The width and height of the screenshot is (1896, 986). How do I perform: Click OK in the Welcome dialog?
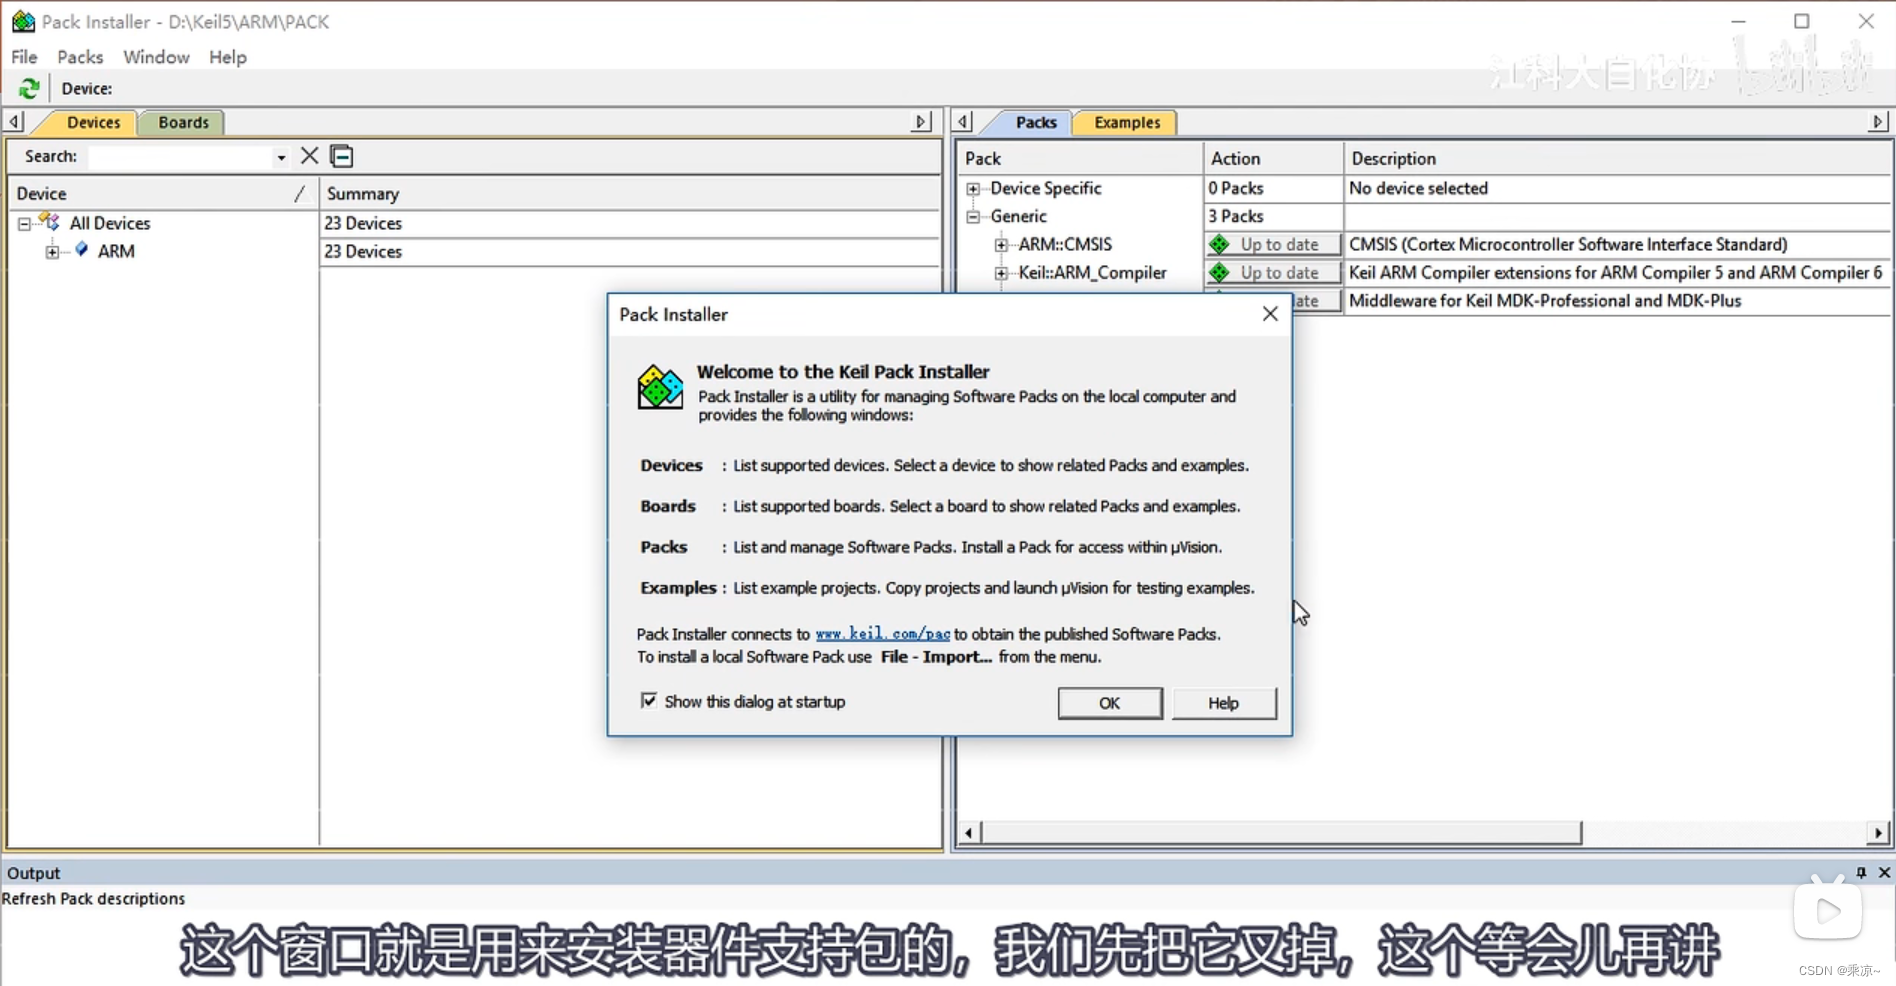pos(1110,703)
